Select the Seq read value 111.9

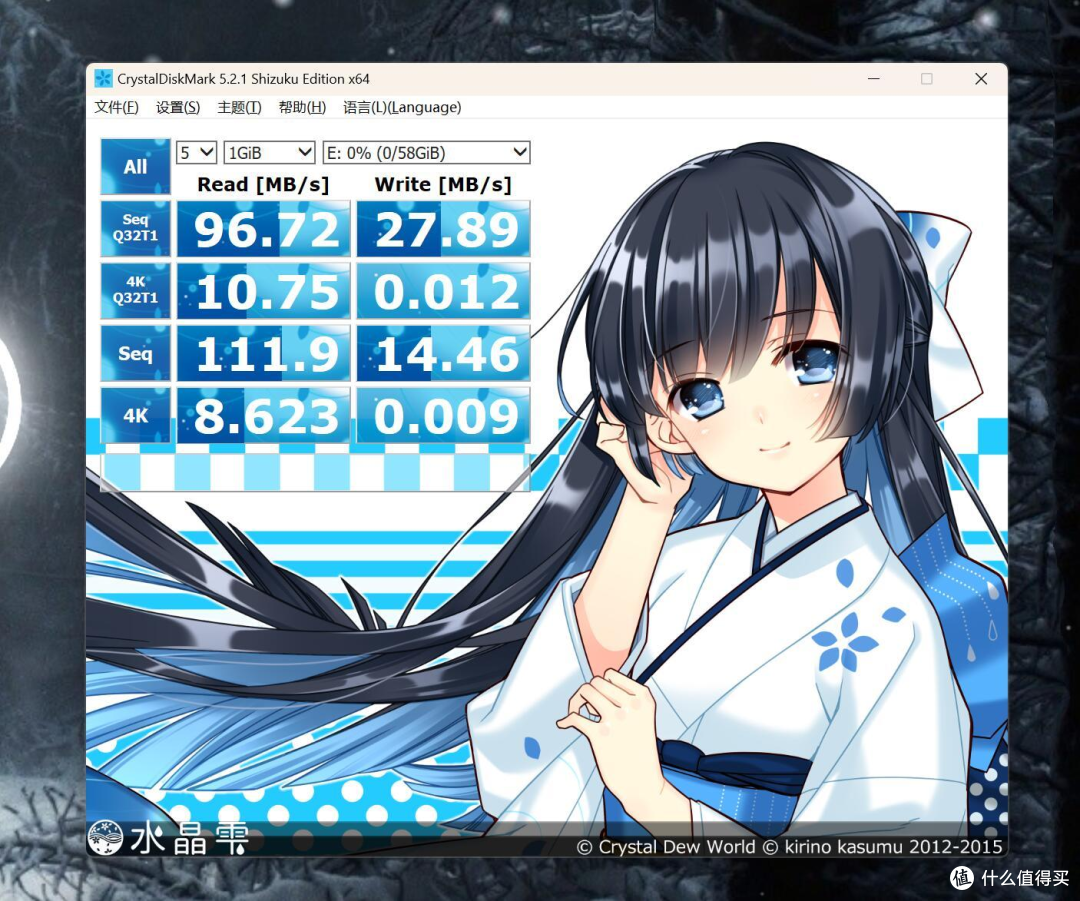[x=264, y=353]
